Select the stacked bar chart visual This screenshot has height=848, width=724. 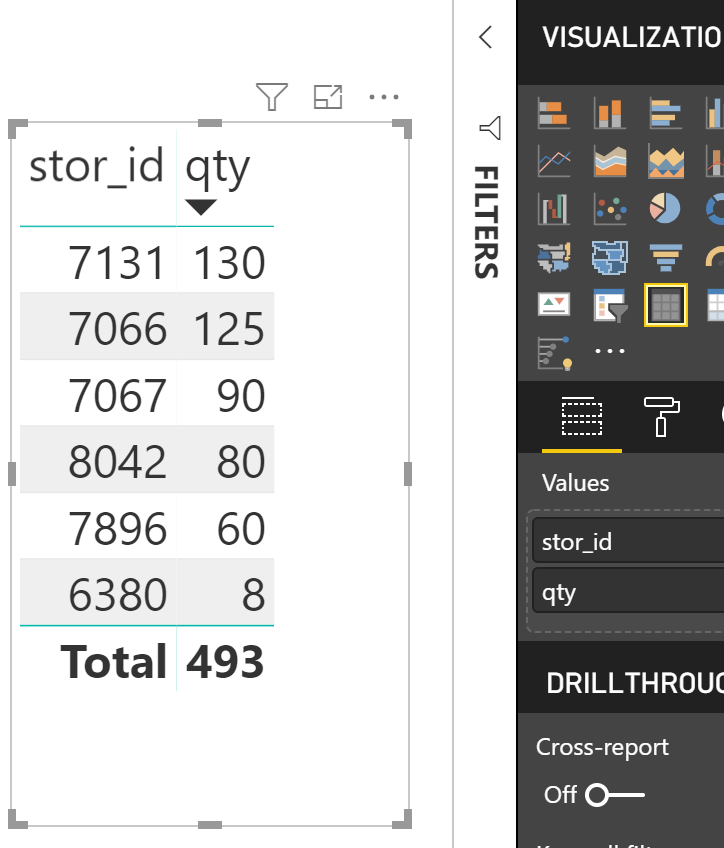coord(554,113)
